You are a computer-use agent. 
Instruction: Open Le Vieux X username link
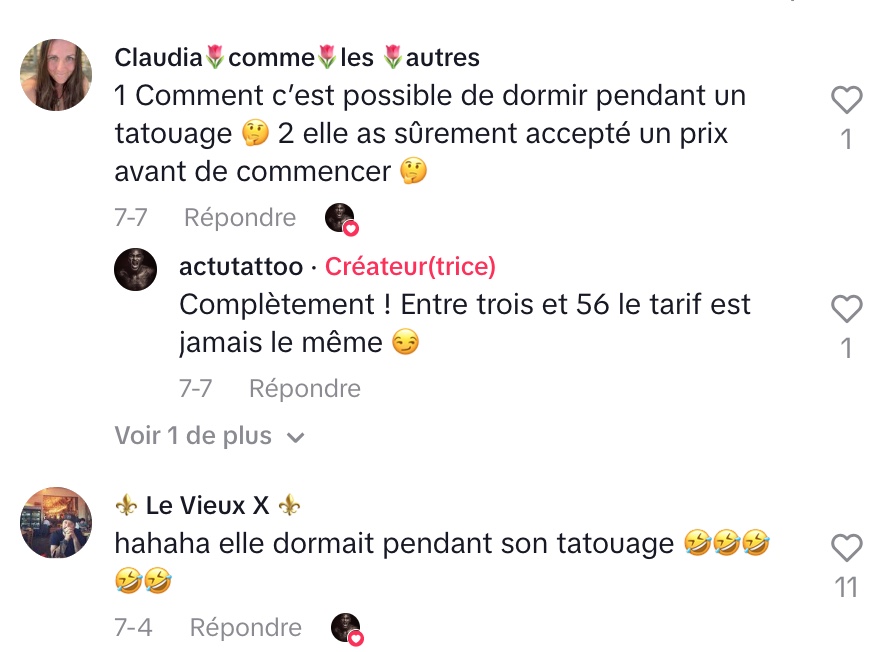pos(207,505)
